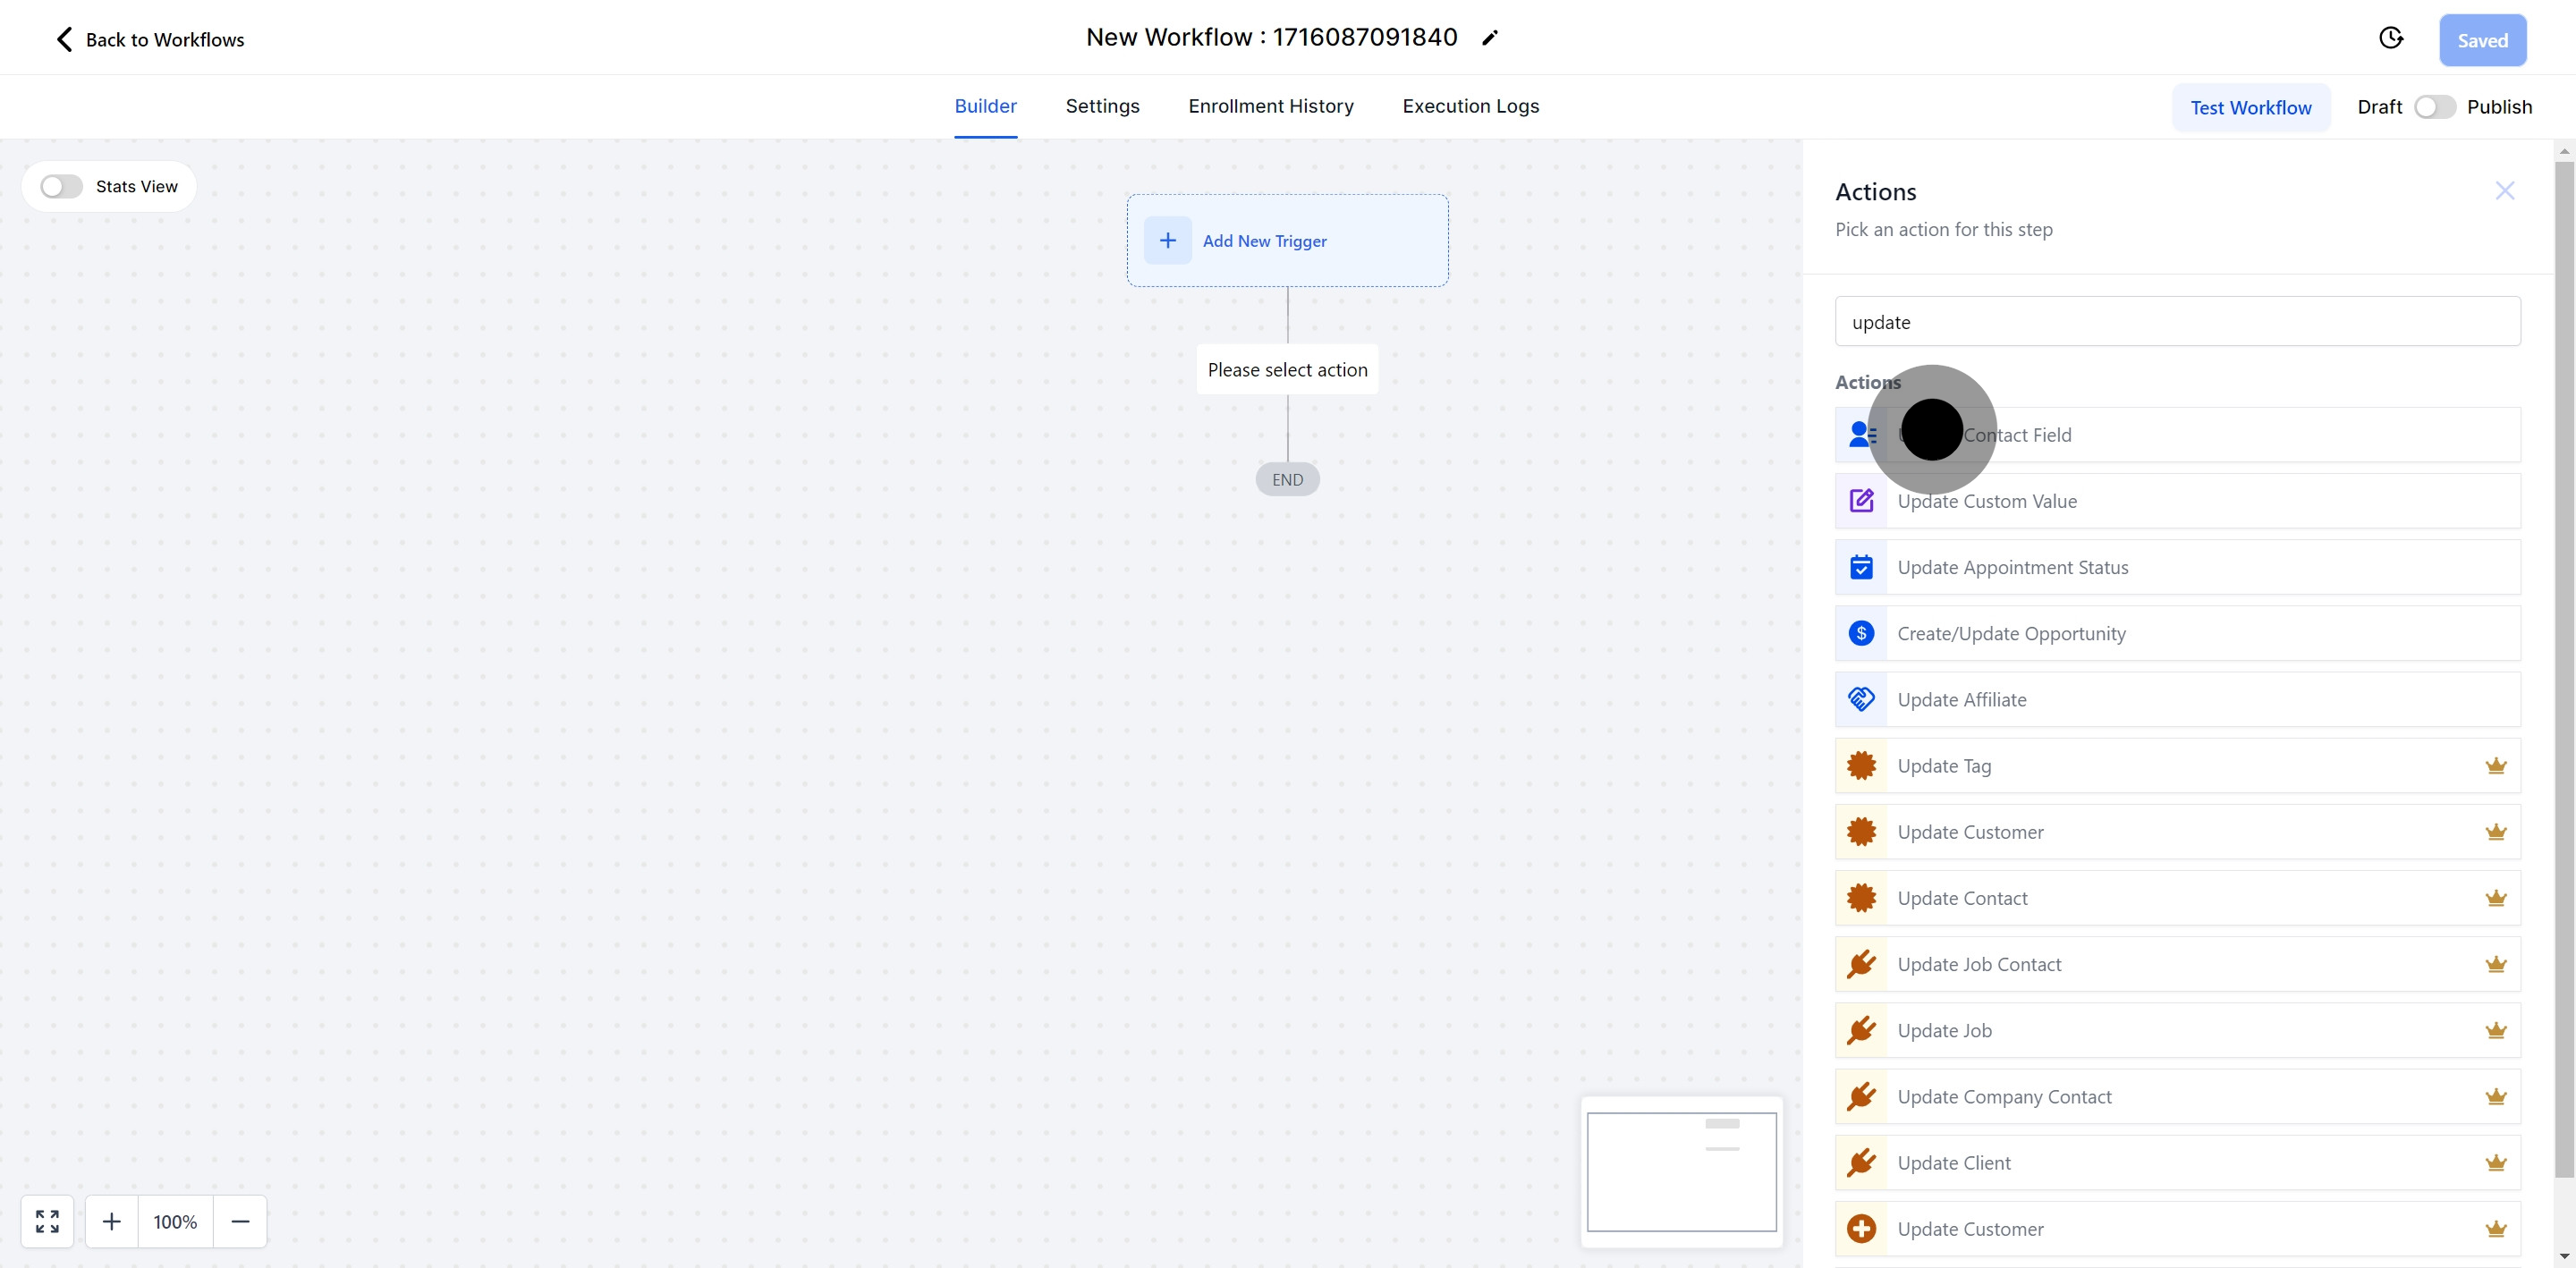Click the fullscreen fit-to-view icon

click(47, 1221)
